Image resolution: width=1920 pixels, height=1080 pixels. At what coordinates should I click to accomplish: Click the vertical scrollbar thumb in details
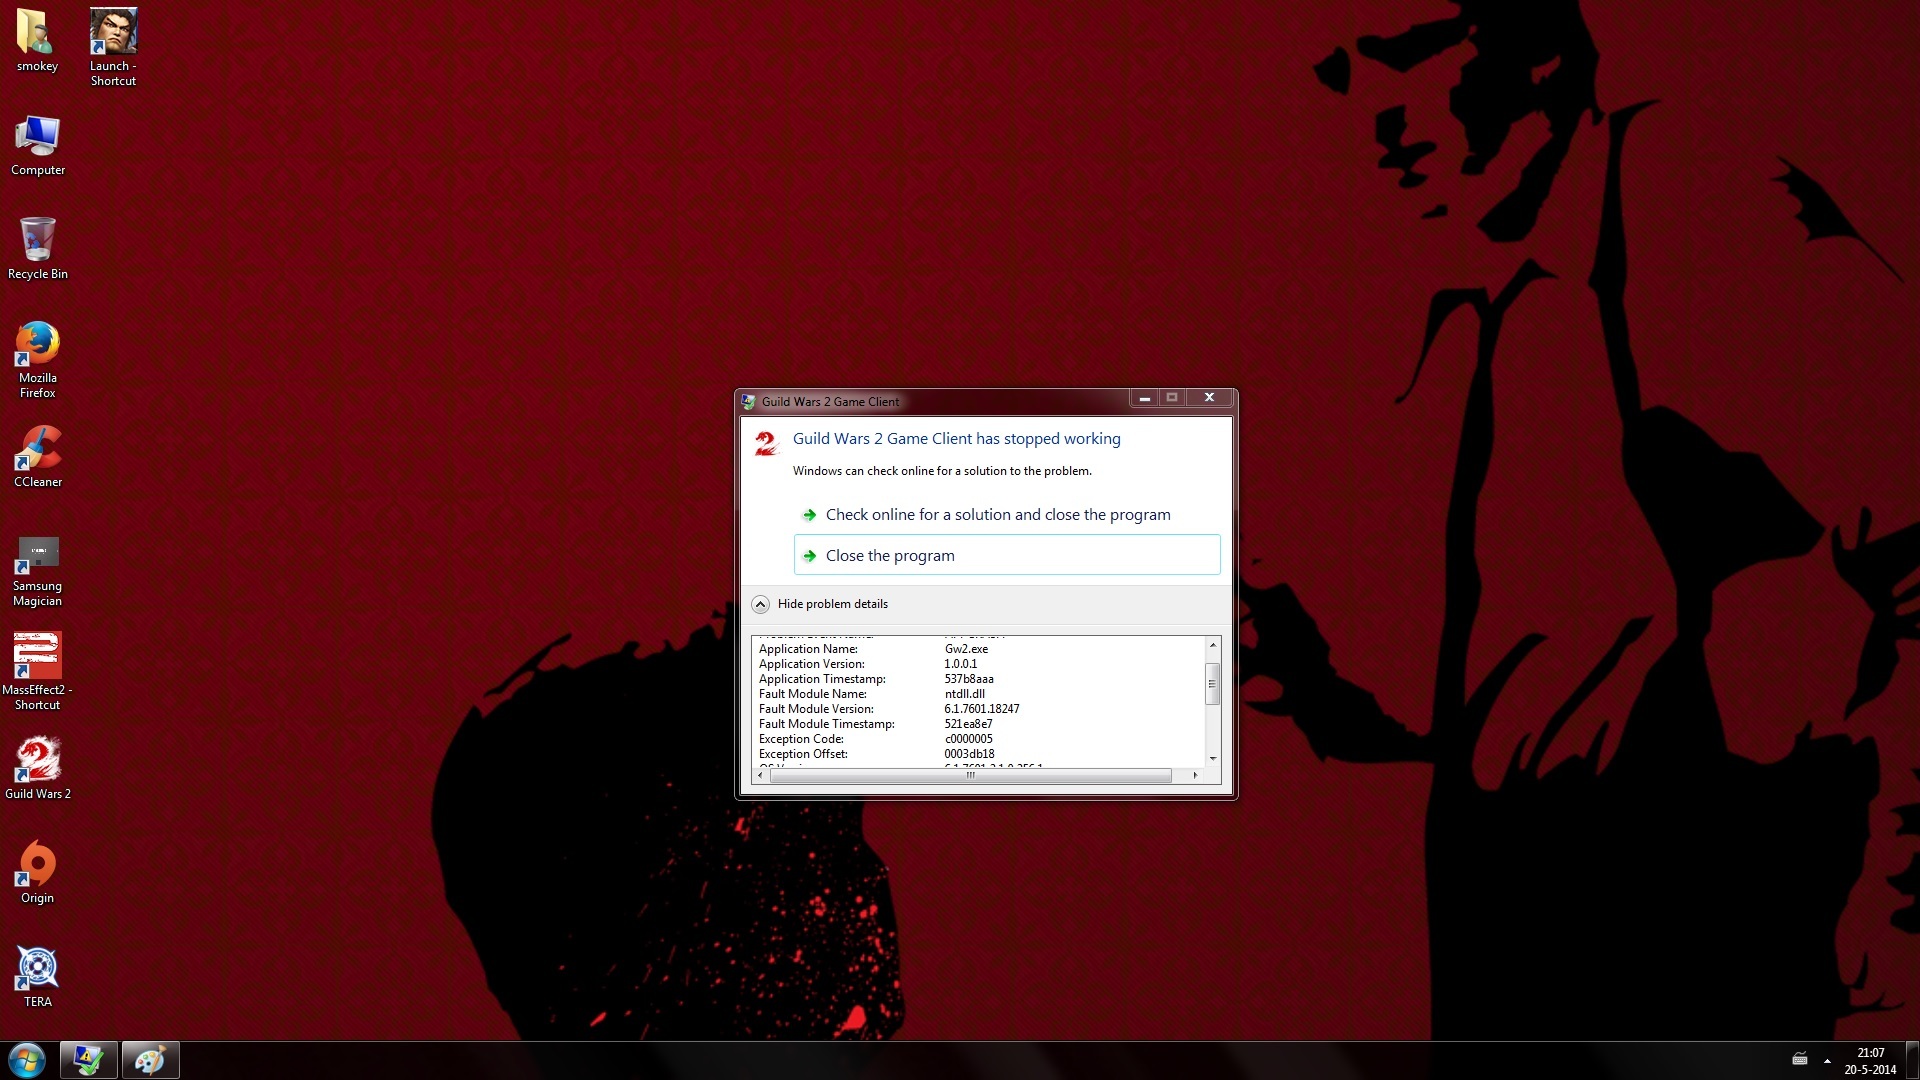[1213, 684]
